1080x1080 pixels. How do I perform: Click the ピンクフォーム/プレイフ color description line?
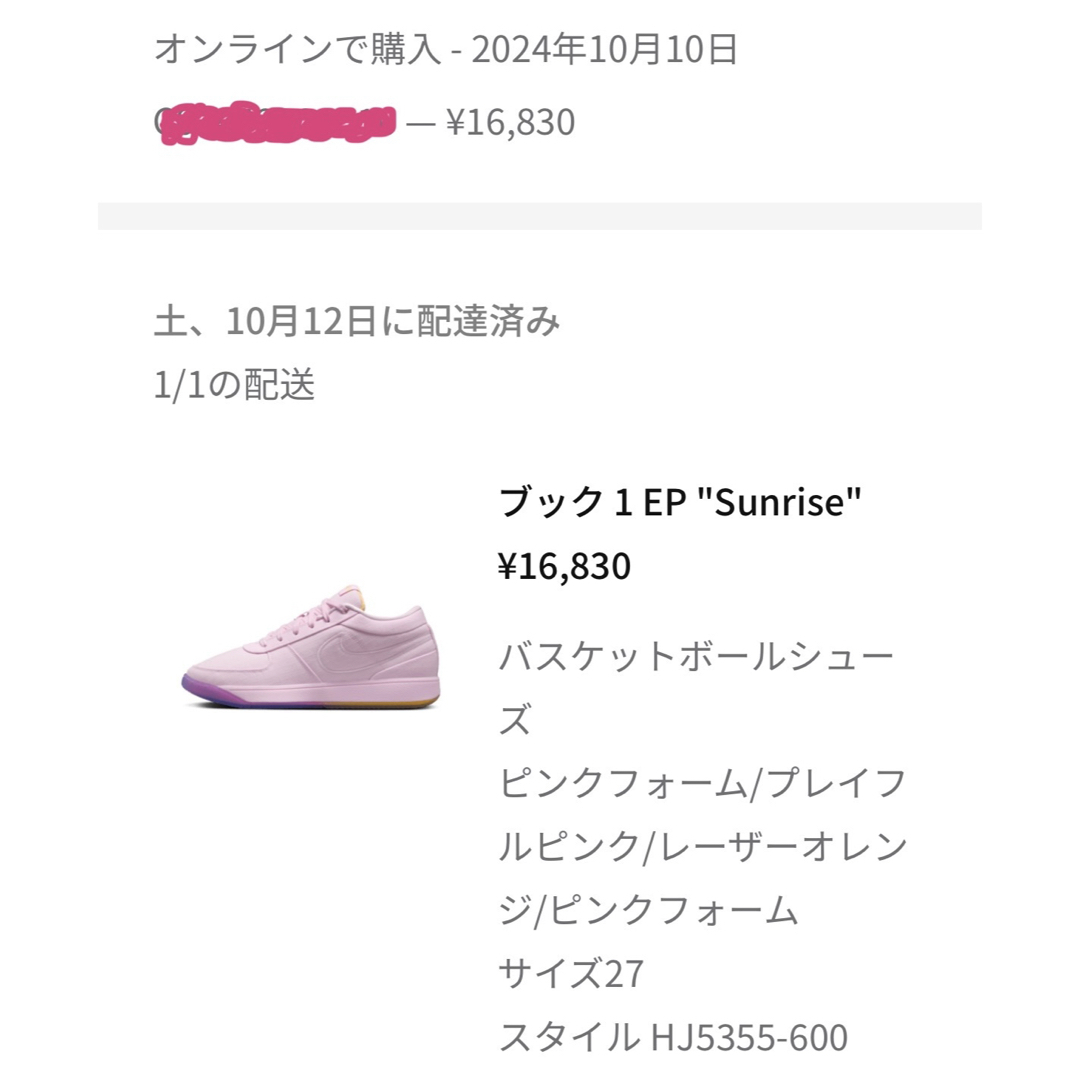702,783
